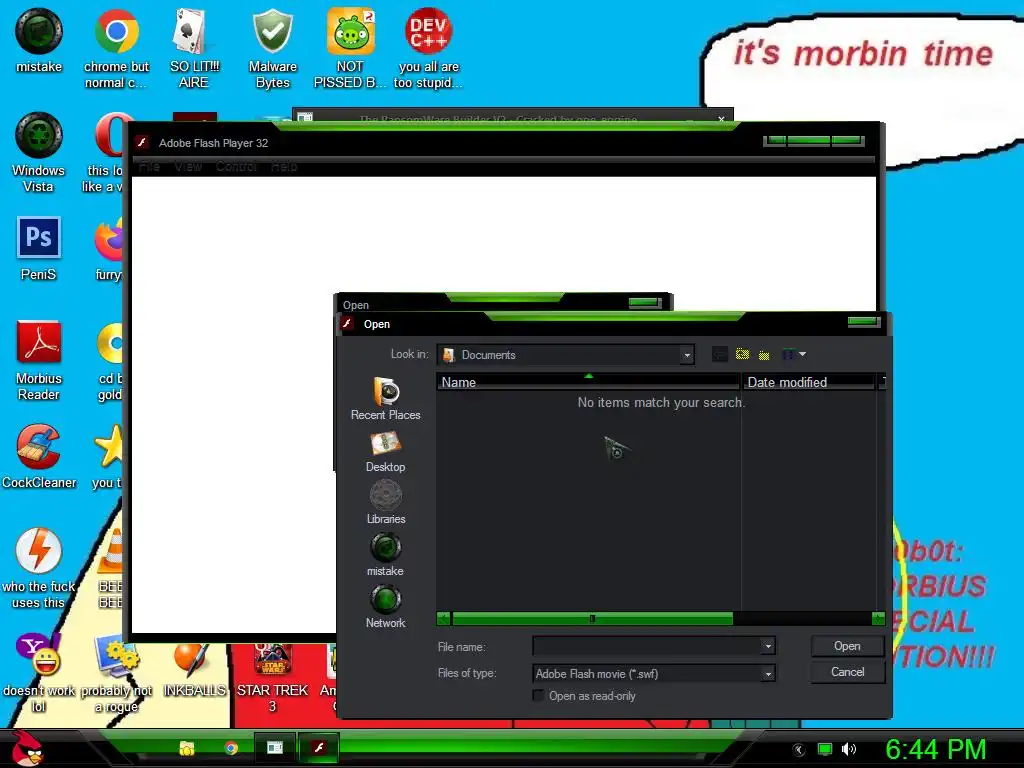Viewport: 1024px width, 768px height.
Task: Click the go back icon in the Open dialog toolbar
Action: point(719,355)
